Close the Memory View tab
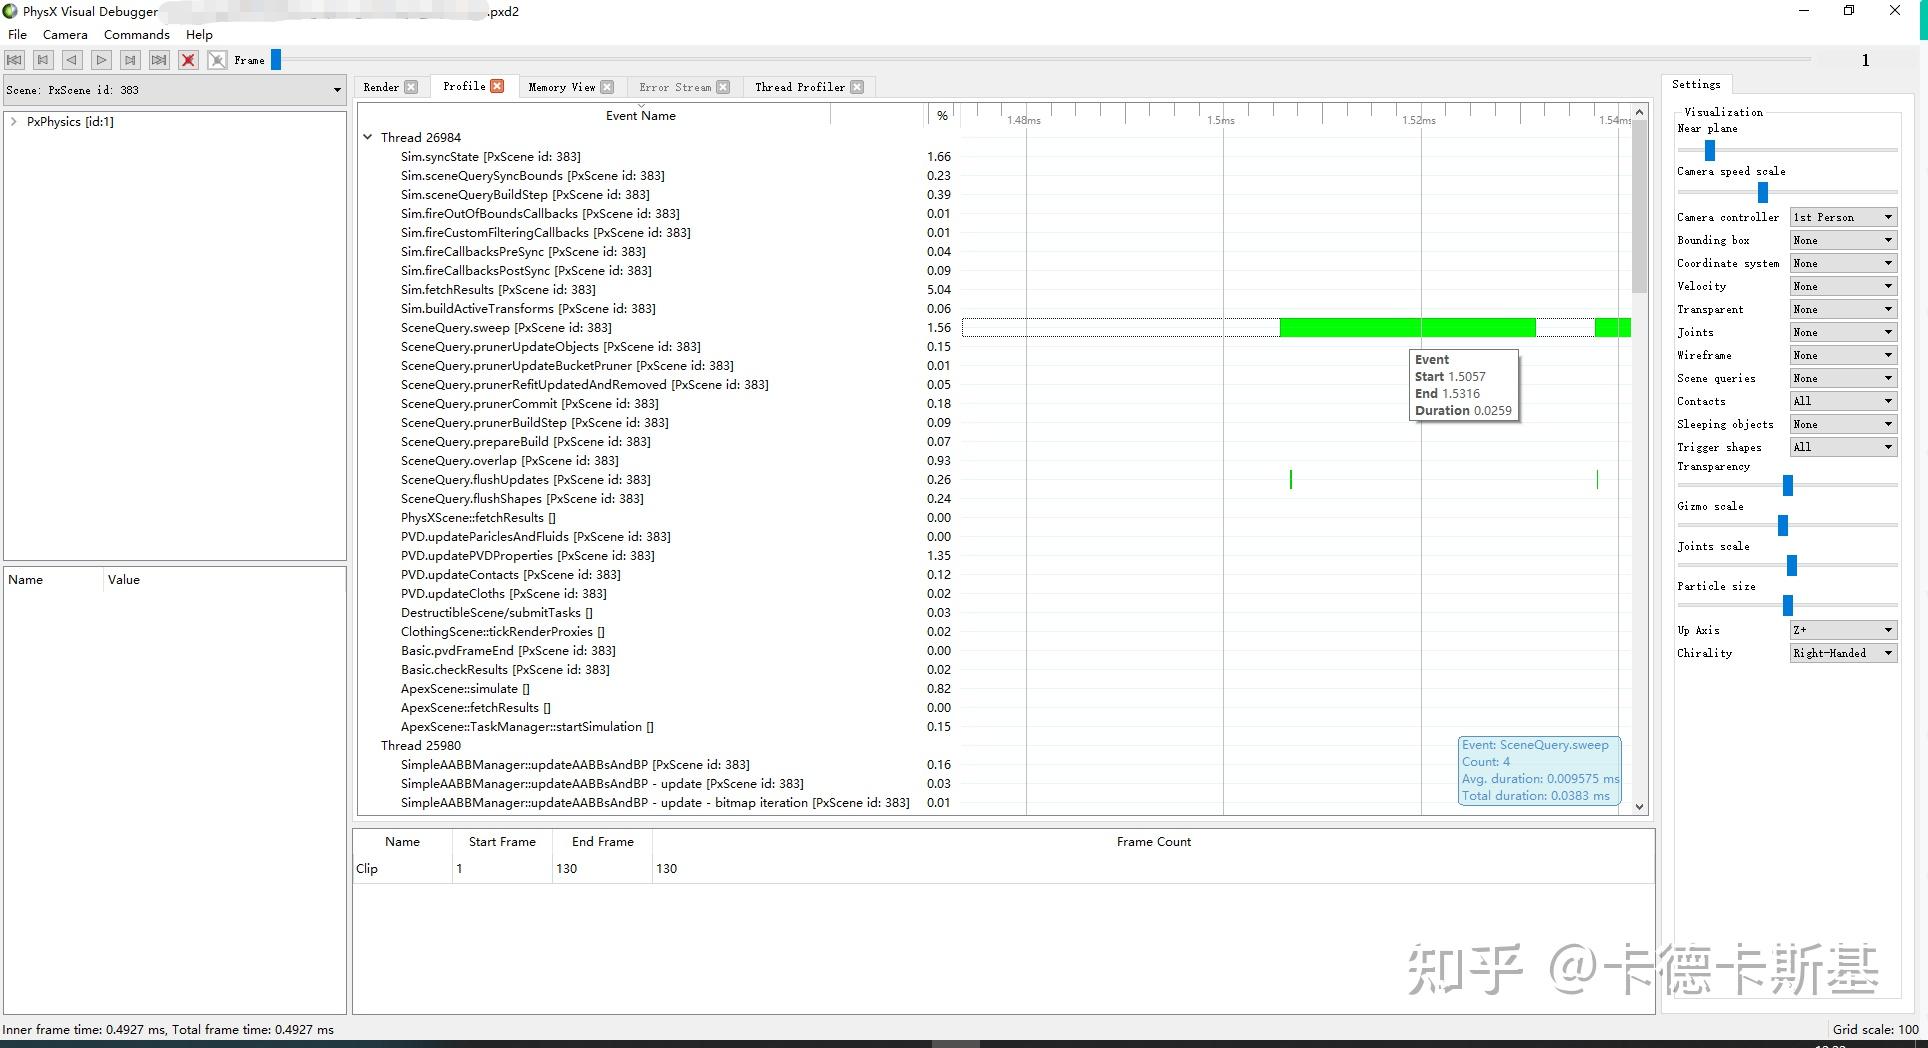1928x1048 pixels. [x=607, y=87]
